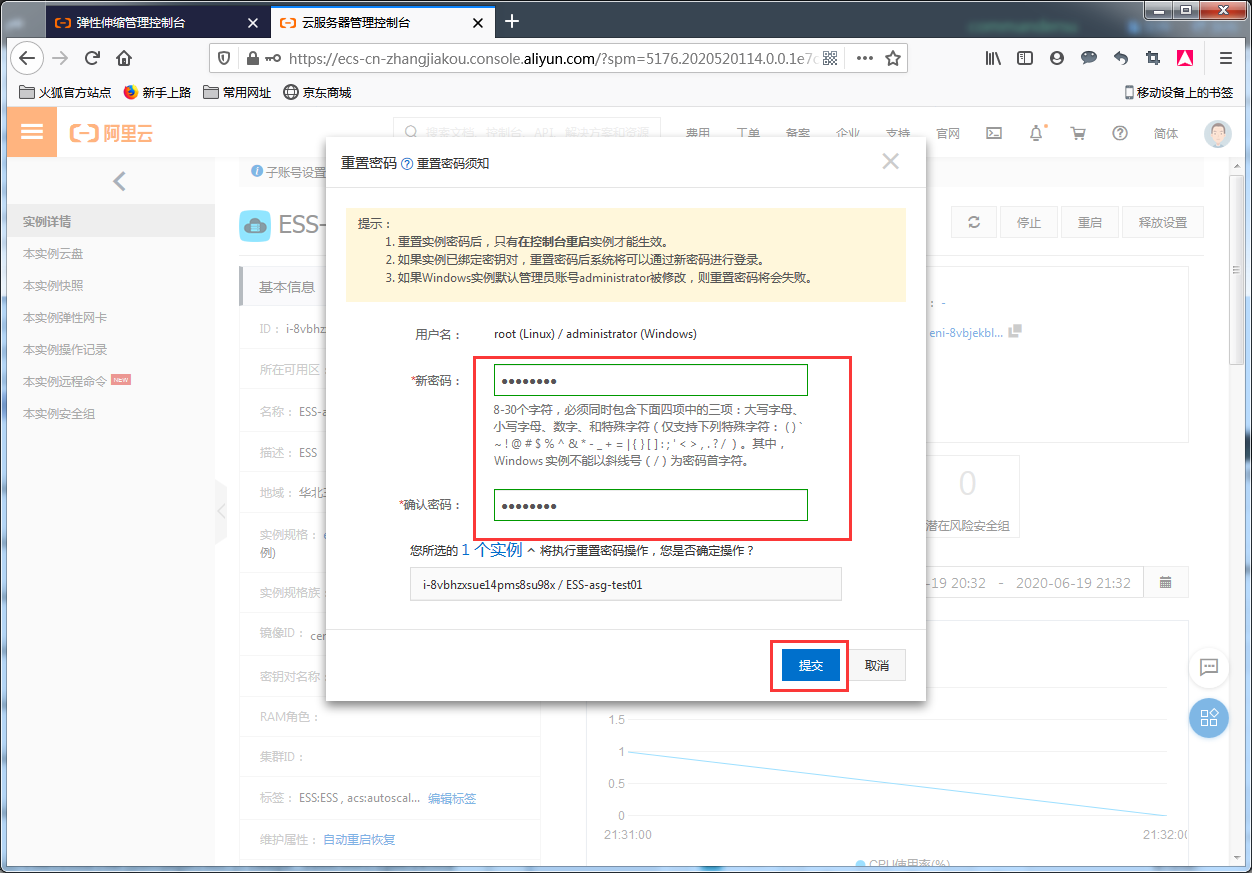
Task: Open the notifications bell icon
Action: pyautogui.click(x=1036, y=133)
